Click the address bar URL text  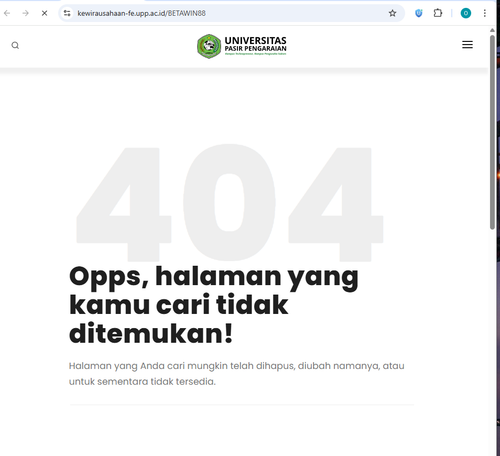point(141,13)
